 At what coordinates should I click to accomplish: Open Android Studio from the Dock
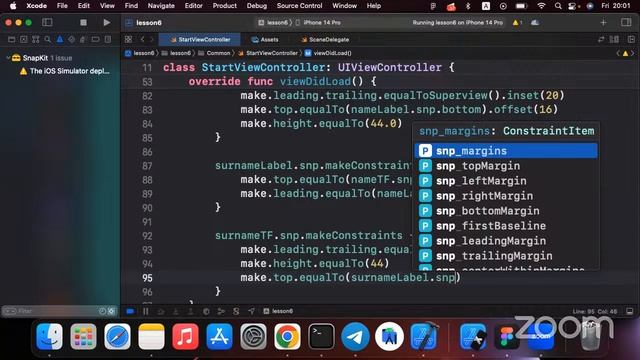[389, 337]
